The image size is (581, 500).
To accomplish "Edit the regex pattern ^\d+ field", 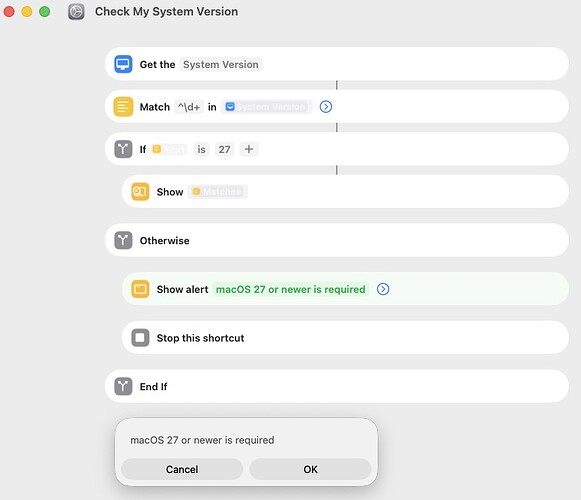I will pos(189,107).
